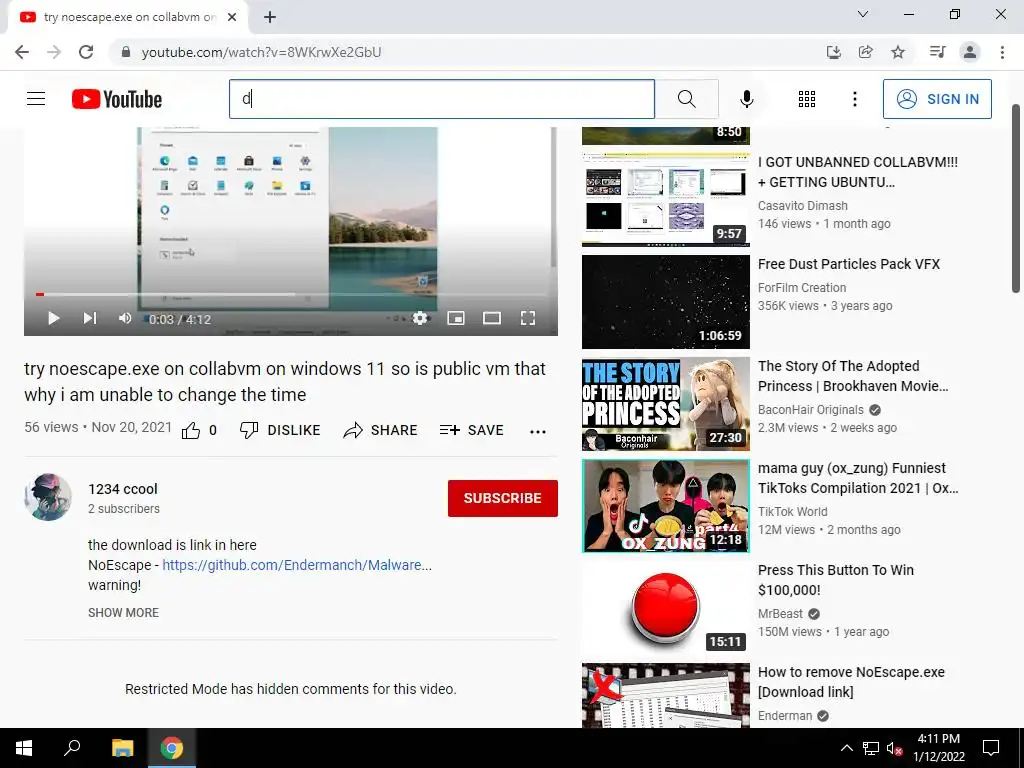Dislike the video

tap(280, 430)
